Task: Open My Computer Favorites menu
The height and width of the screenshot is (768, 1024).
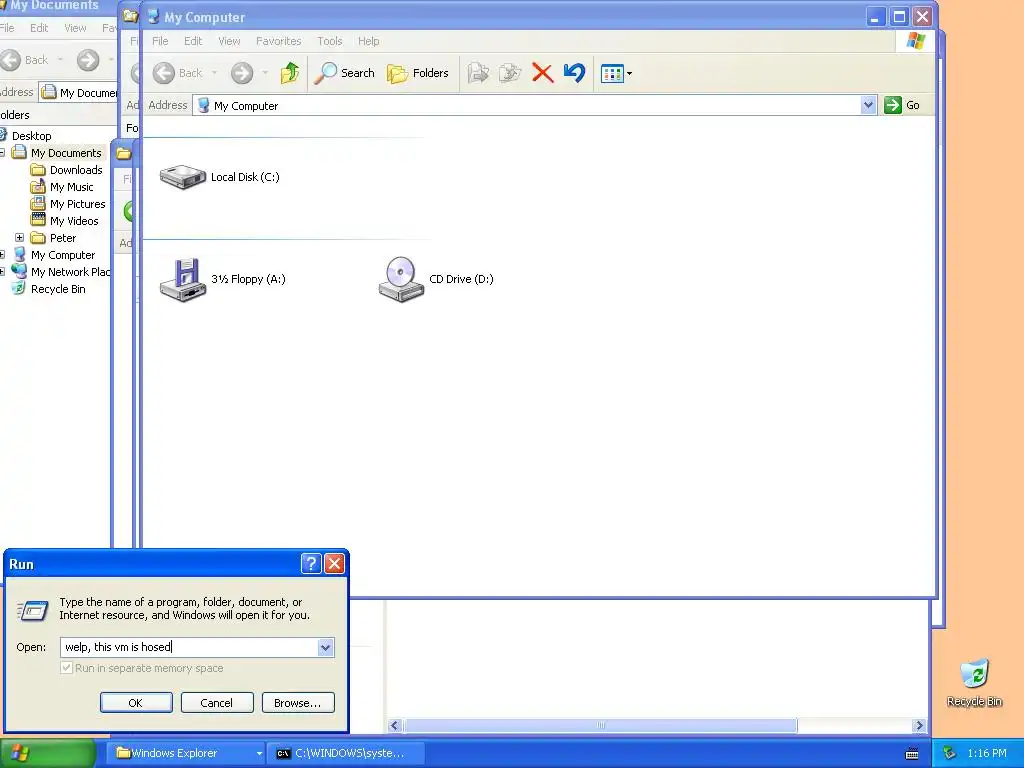Action: click(x=279, y=40)
